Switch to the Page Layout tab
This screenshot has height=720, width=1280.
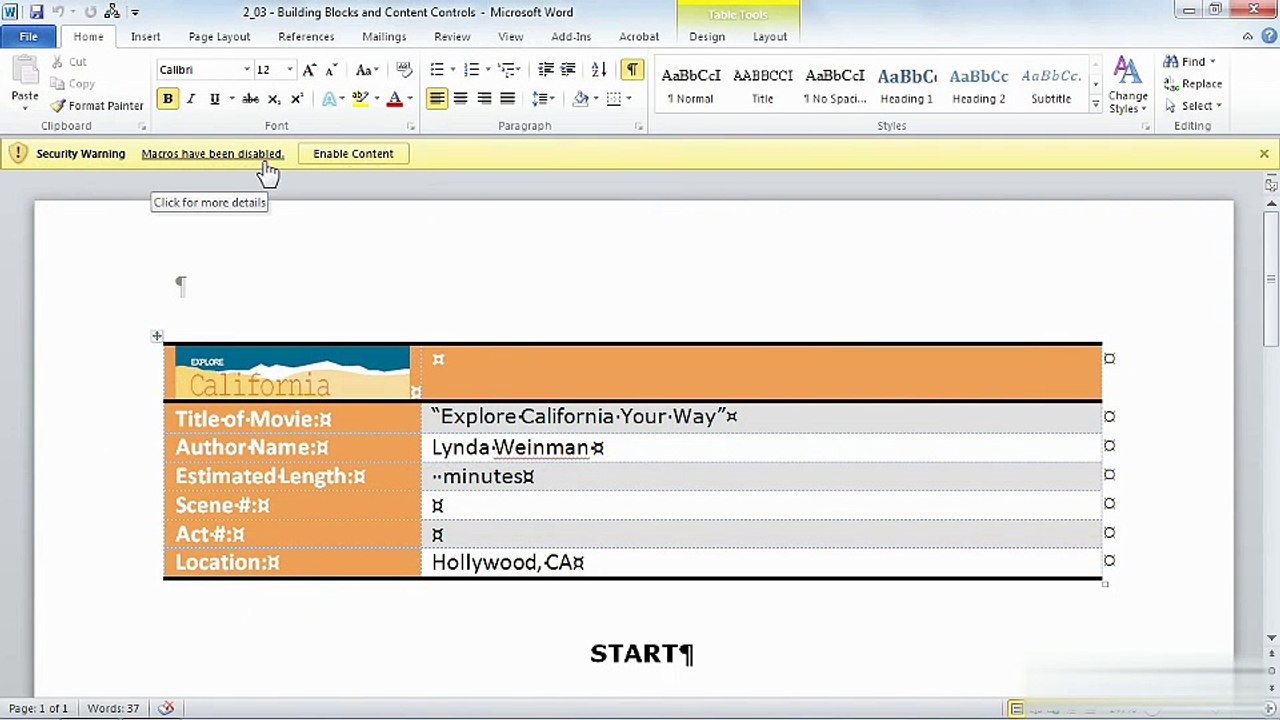tap(219, 36)
